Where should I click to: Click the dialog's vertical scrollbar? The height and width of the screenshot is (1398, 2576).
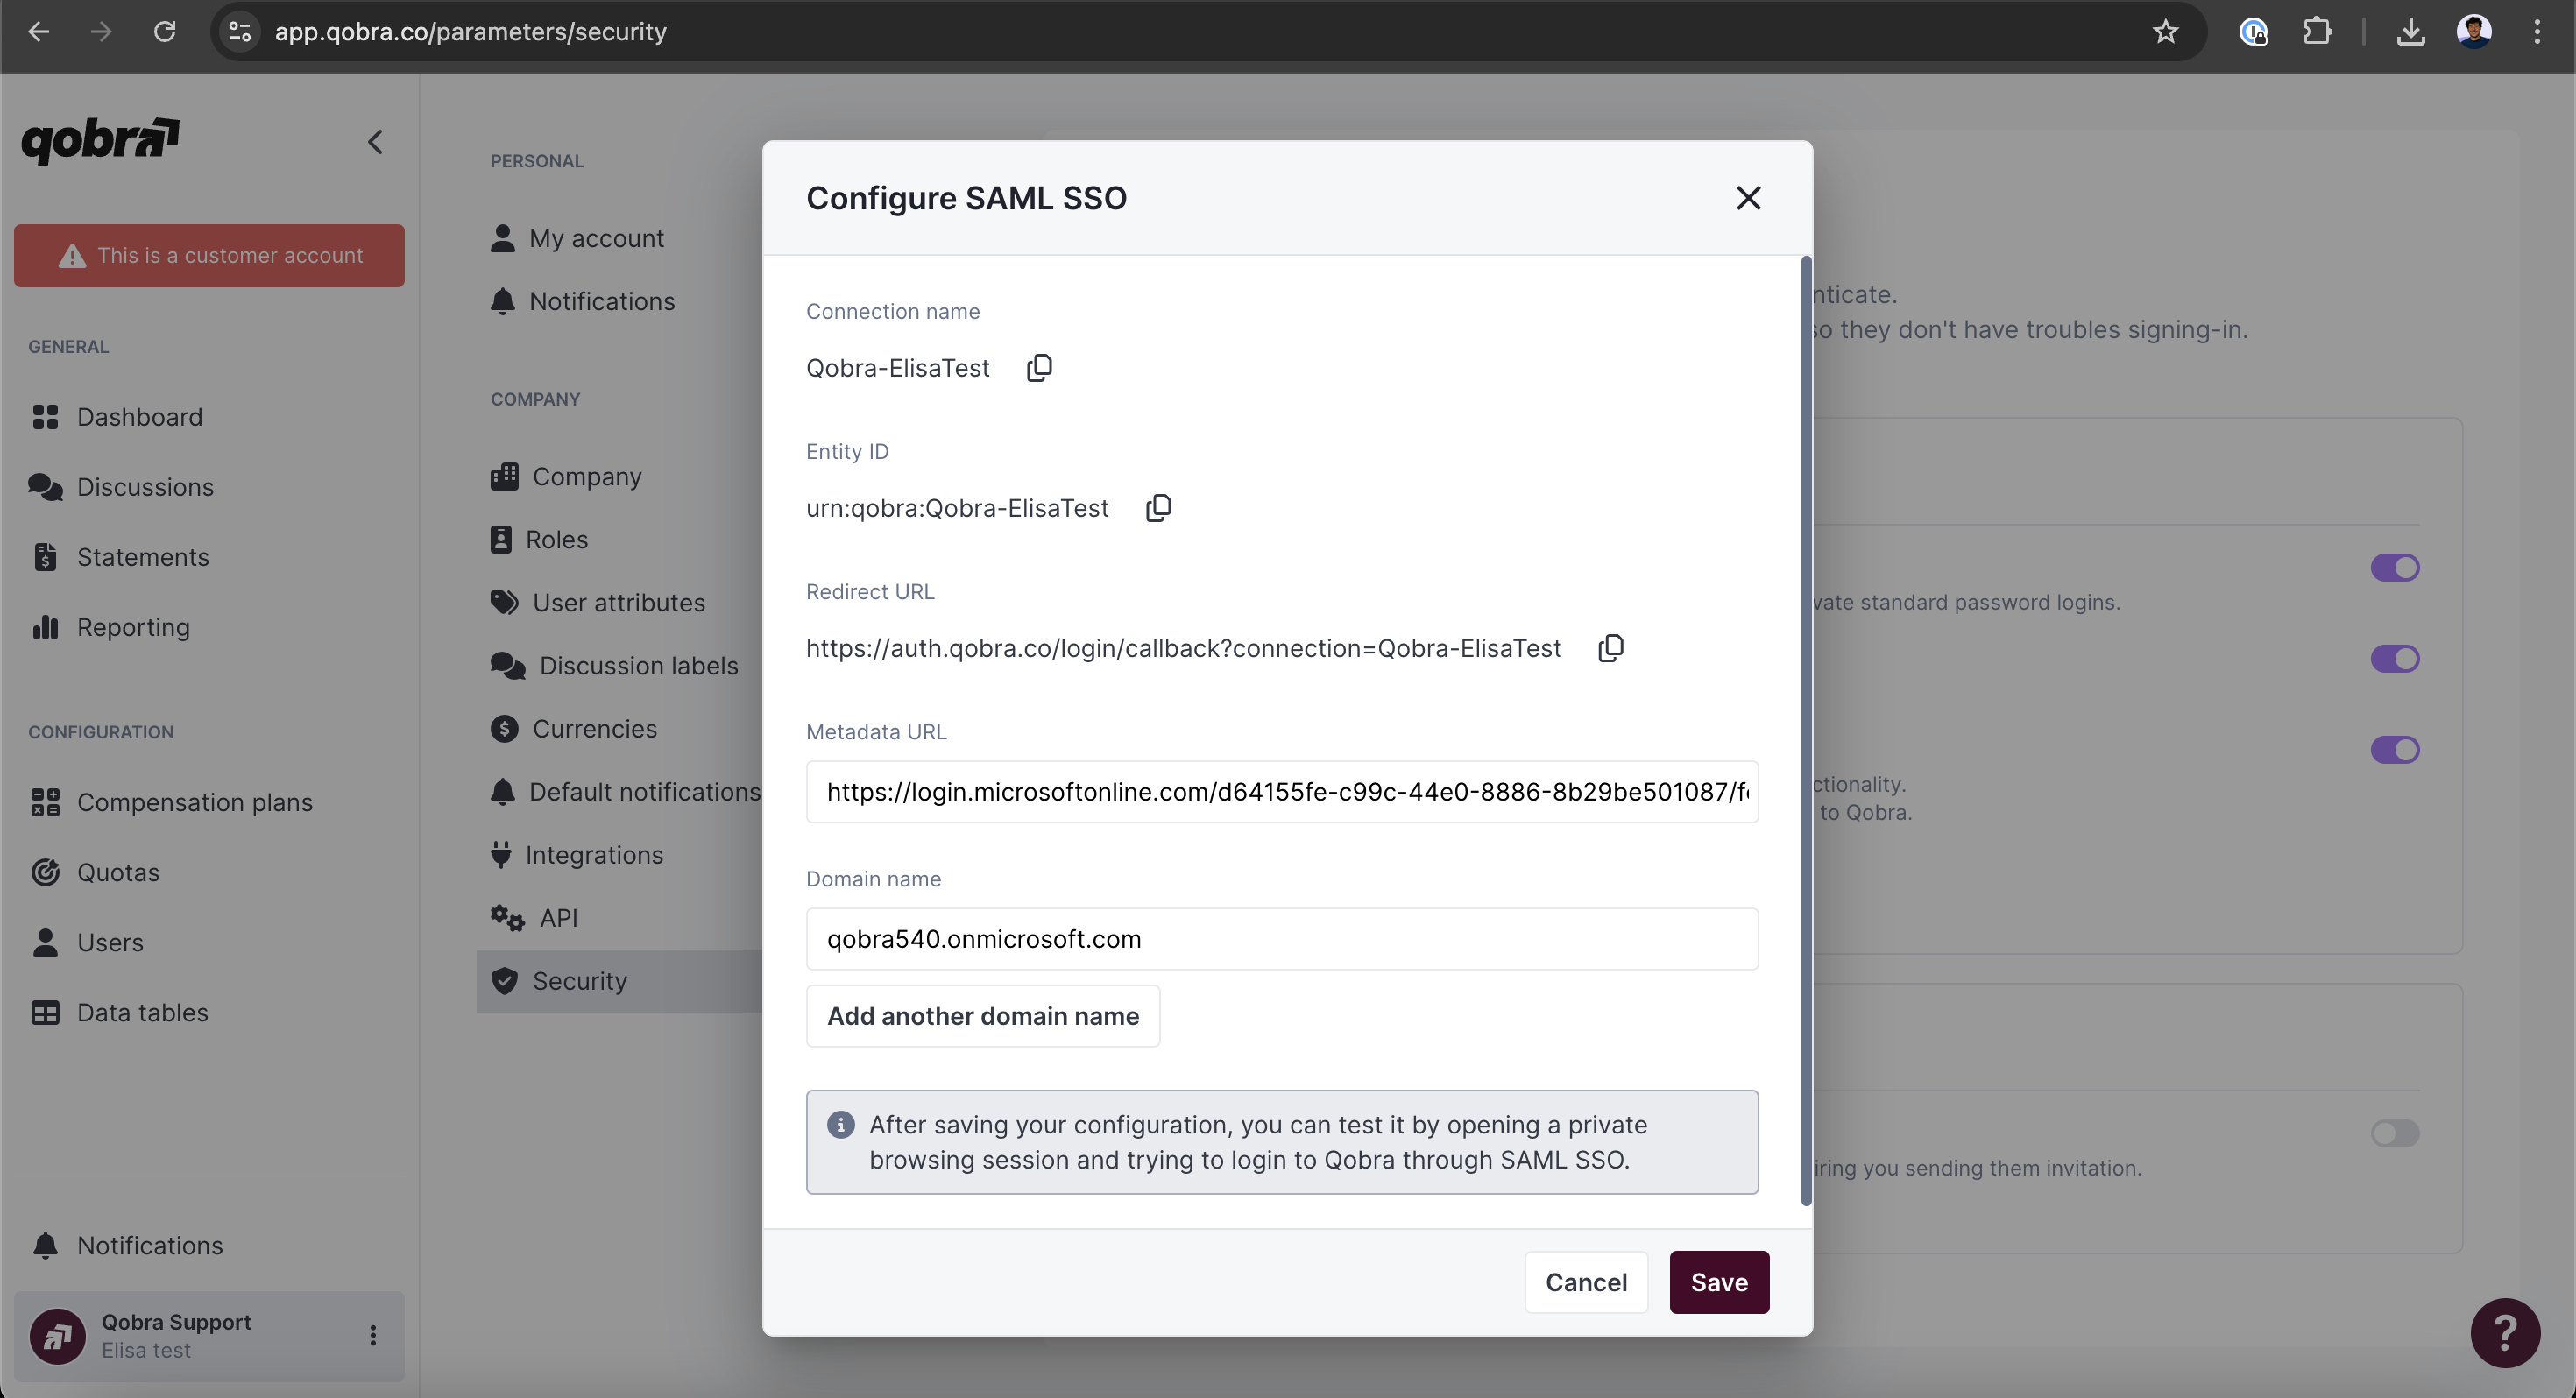[x=1806, y=731]
